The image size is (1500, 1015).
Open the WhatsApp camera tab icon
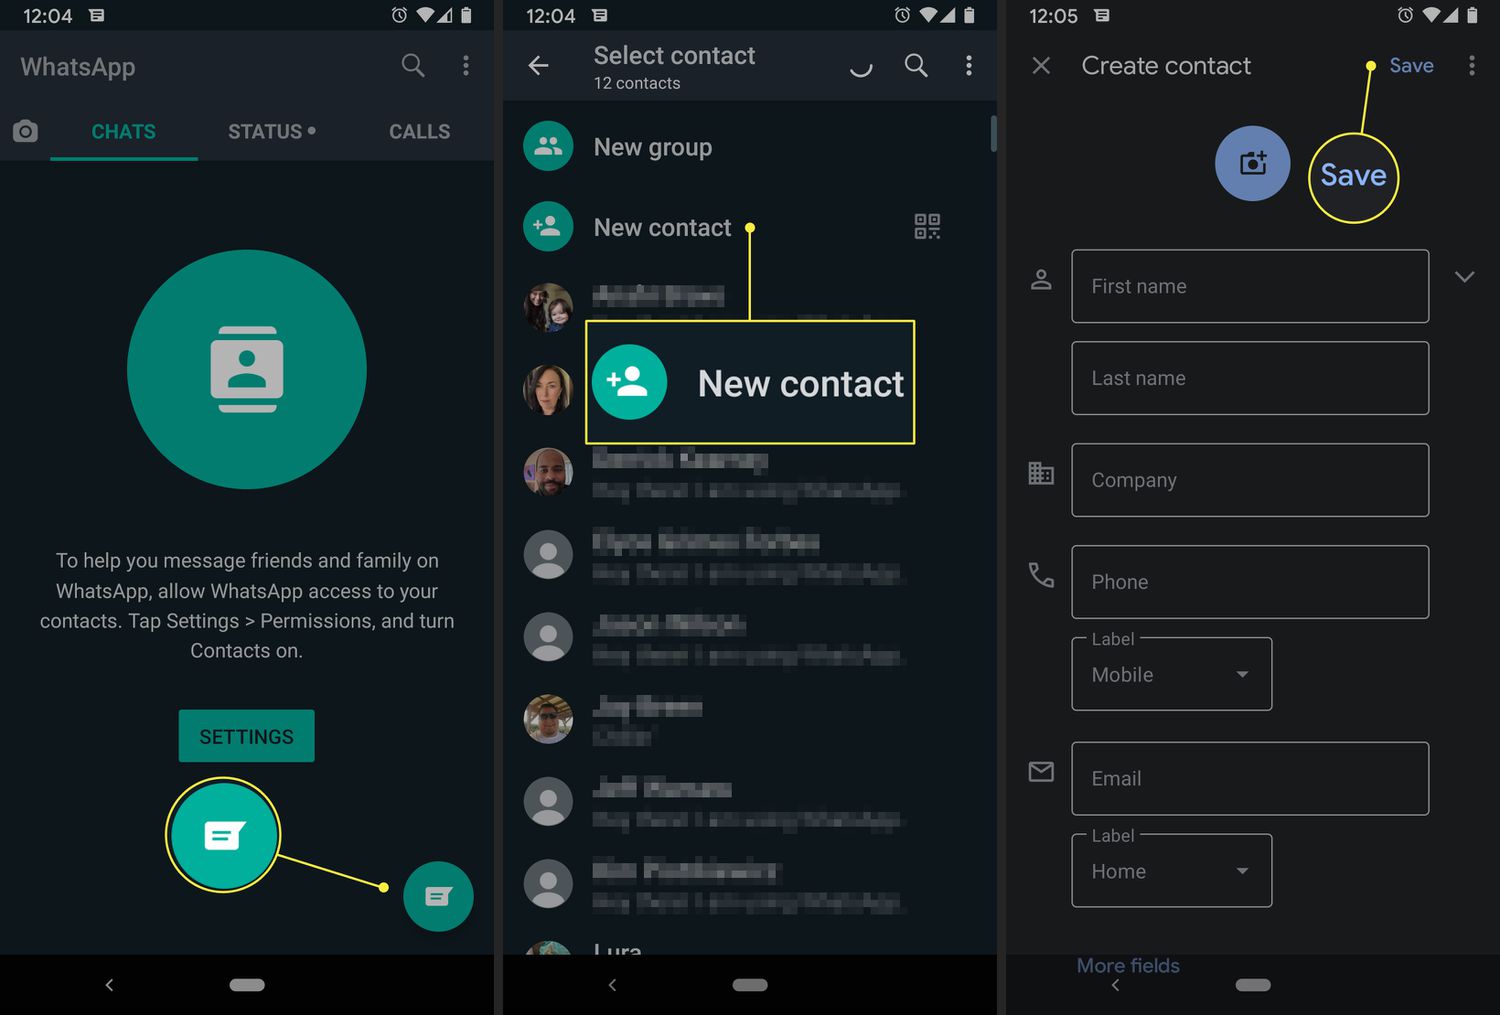tap(25, 131)
